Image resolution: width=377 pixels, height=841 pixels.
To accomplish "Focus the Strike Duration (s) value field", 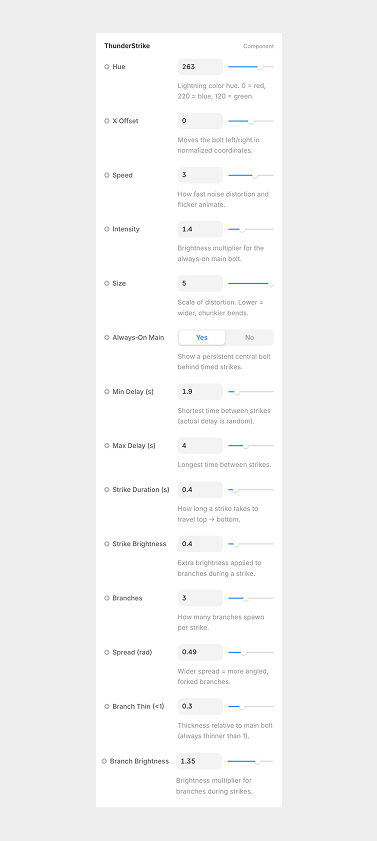I will (x=200, y=490).
